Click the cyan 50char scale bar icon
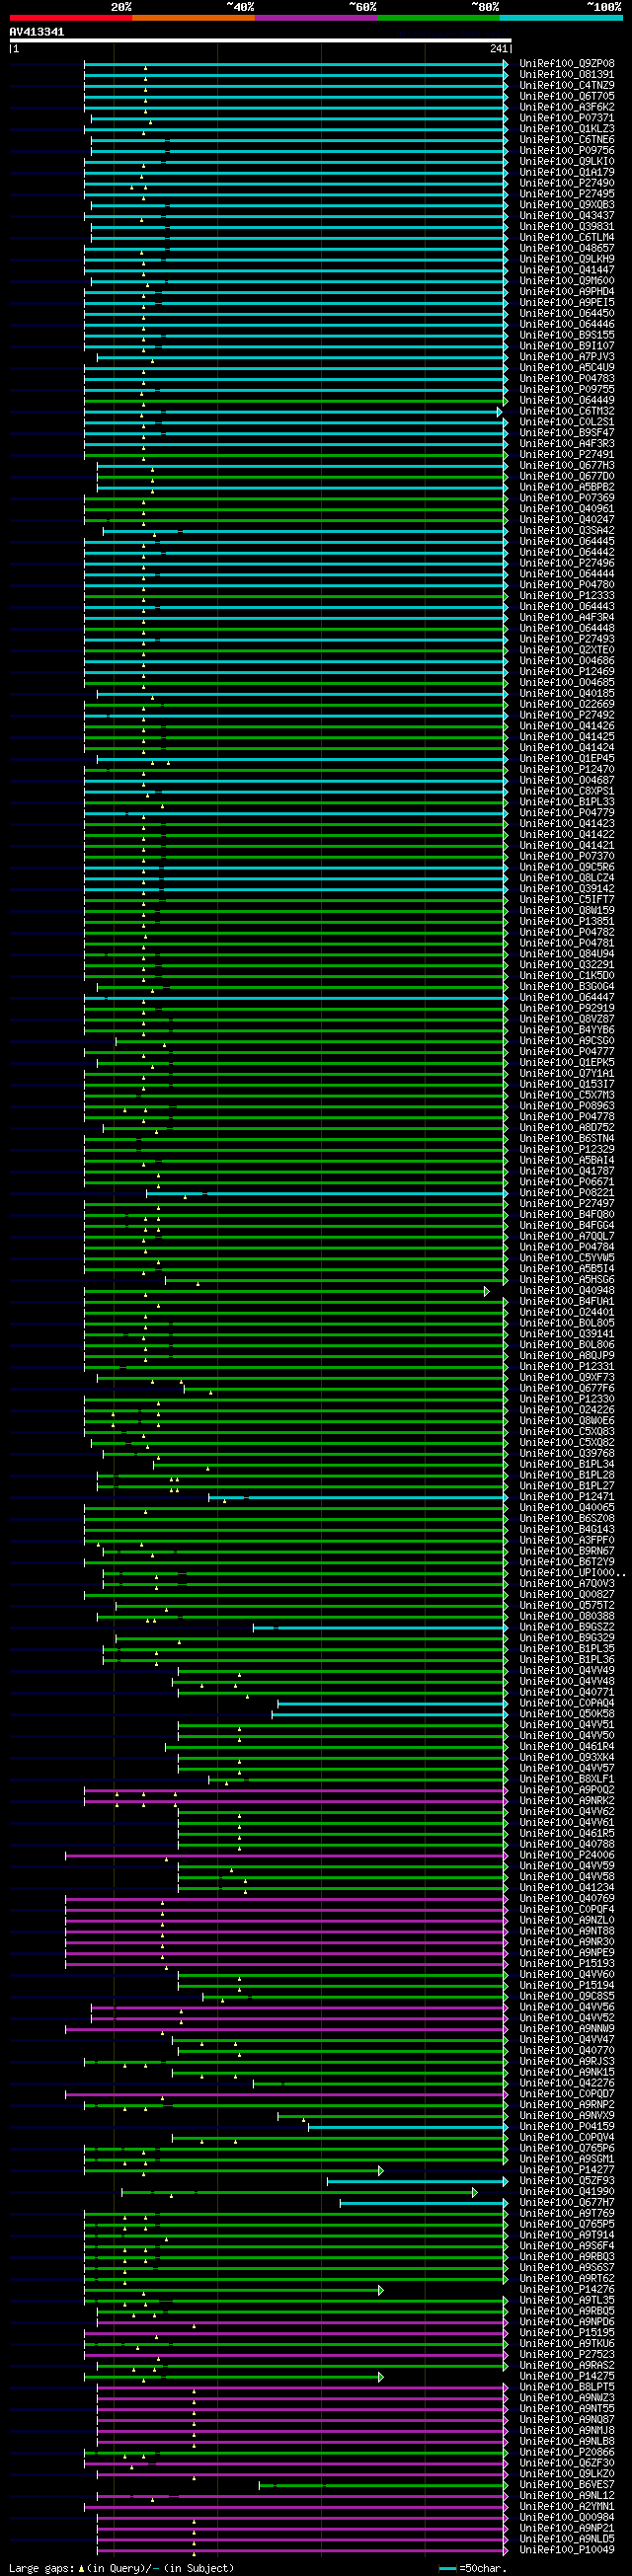 [447, 2568]
